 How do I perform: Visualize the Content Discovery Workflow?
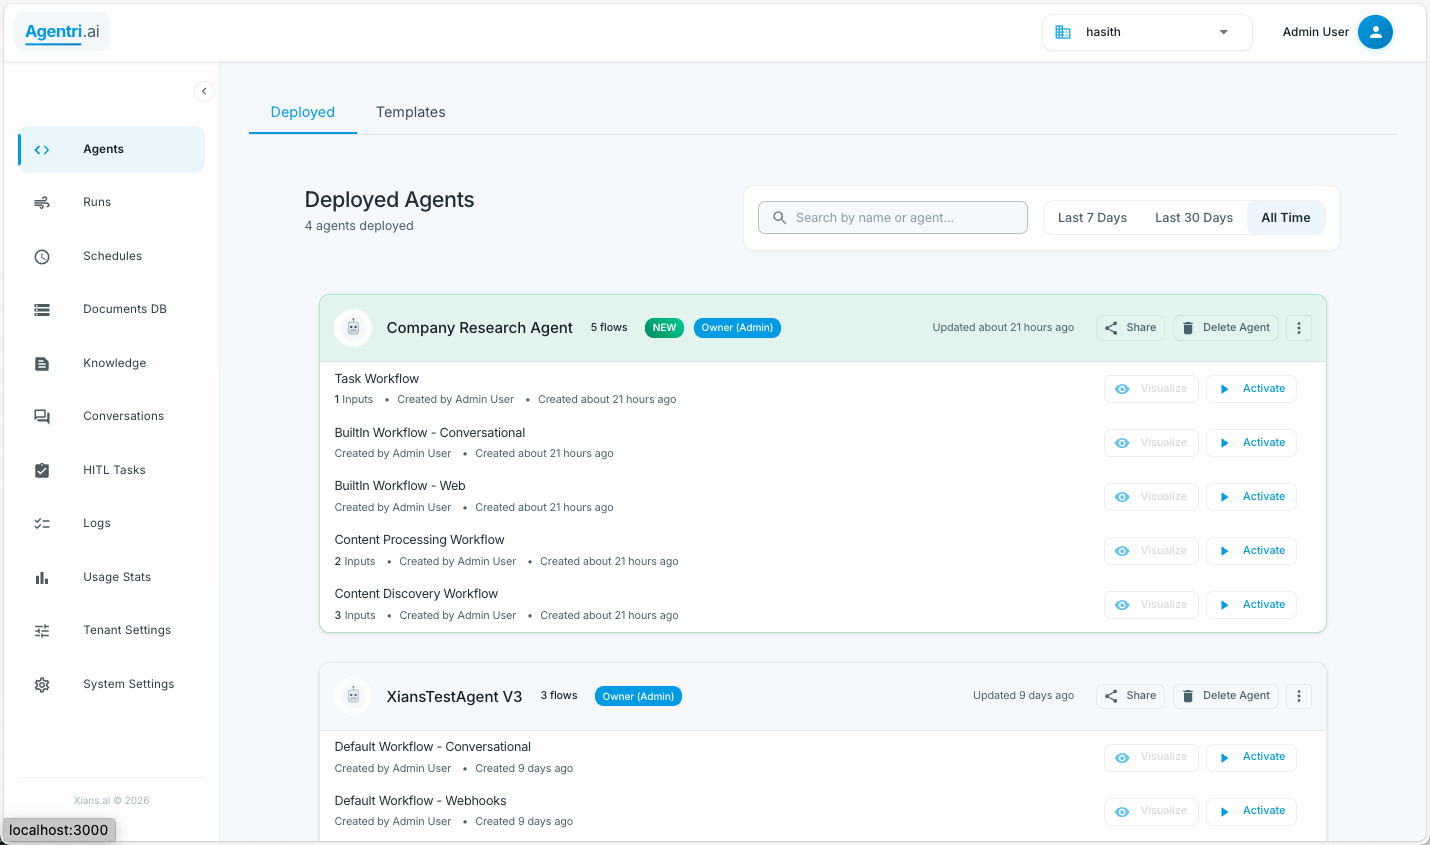[1151, 604]
